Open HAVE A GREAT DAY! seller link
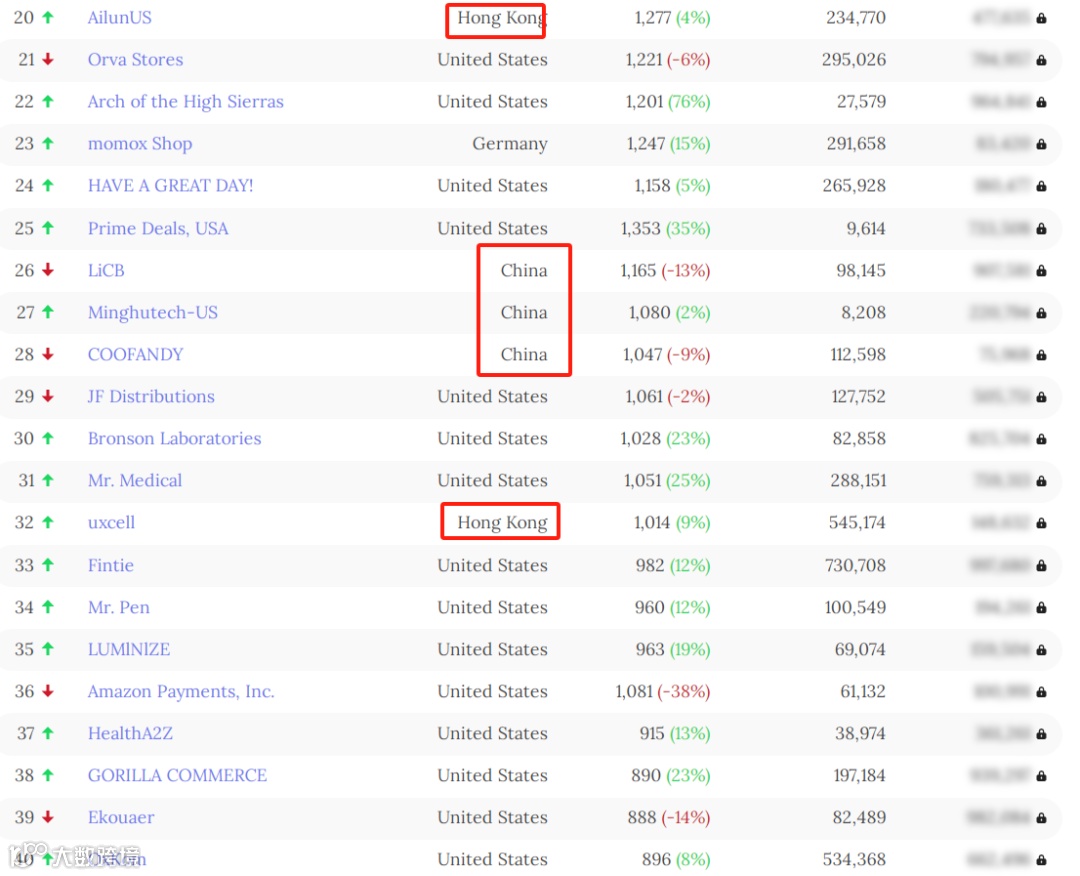This screenshot has height=876, width=1080. (170, 186)
